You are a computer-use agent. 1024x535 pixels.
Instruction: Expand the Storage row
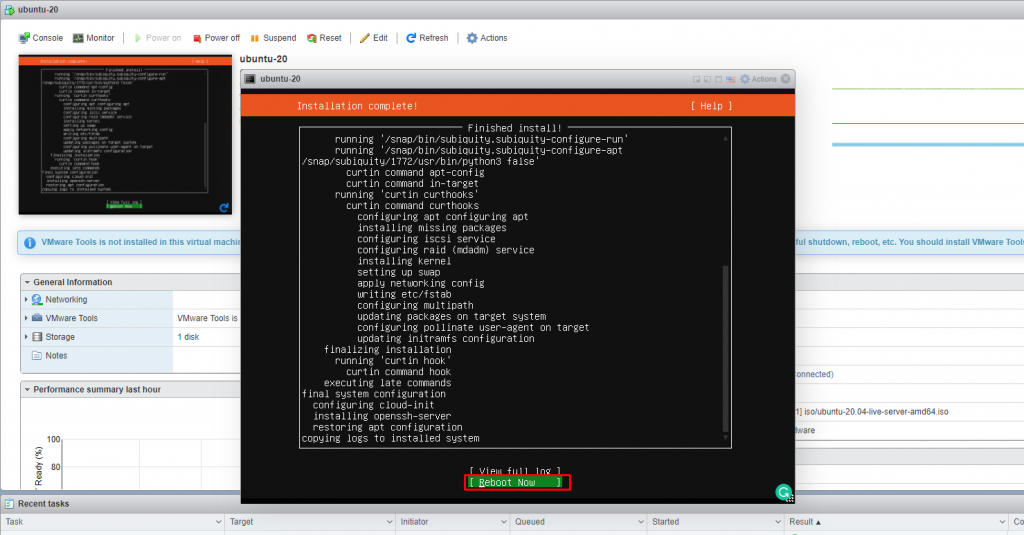[27, 337]
